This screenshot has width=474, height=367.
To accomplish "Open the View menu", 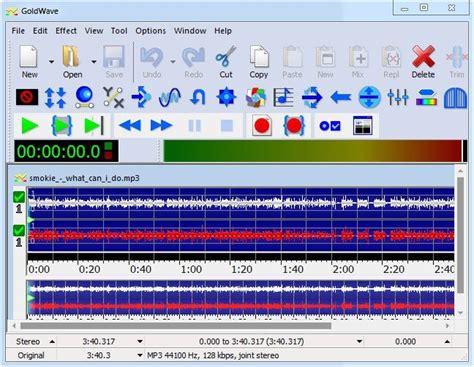I will coord(94,31).
